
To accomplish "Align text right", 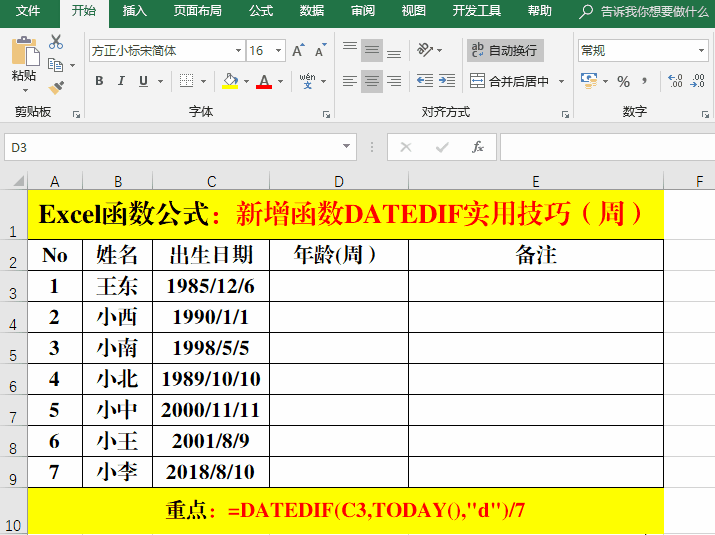I will point(394,81).
